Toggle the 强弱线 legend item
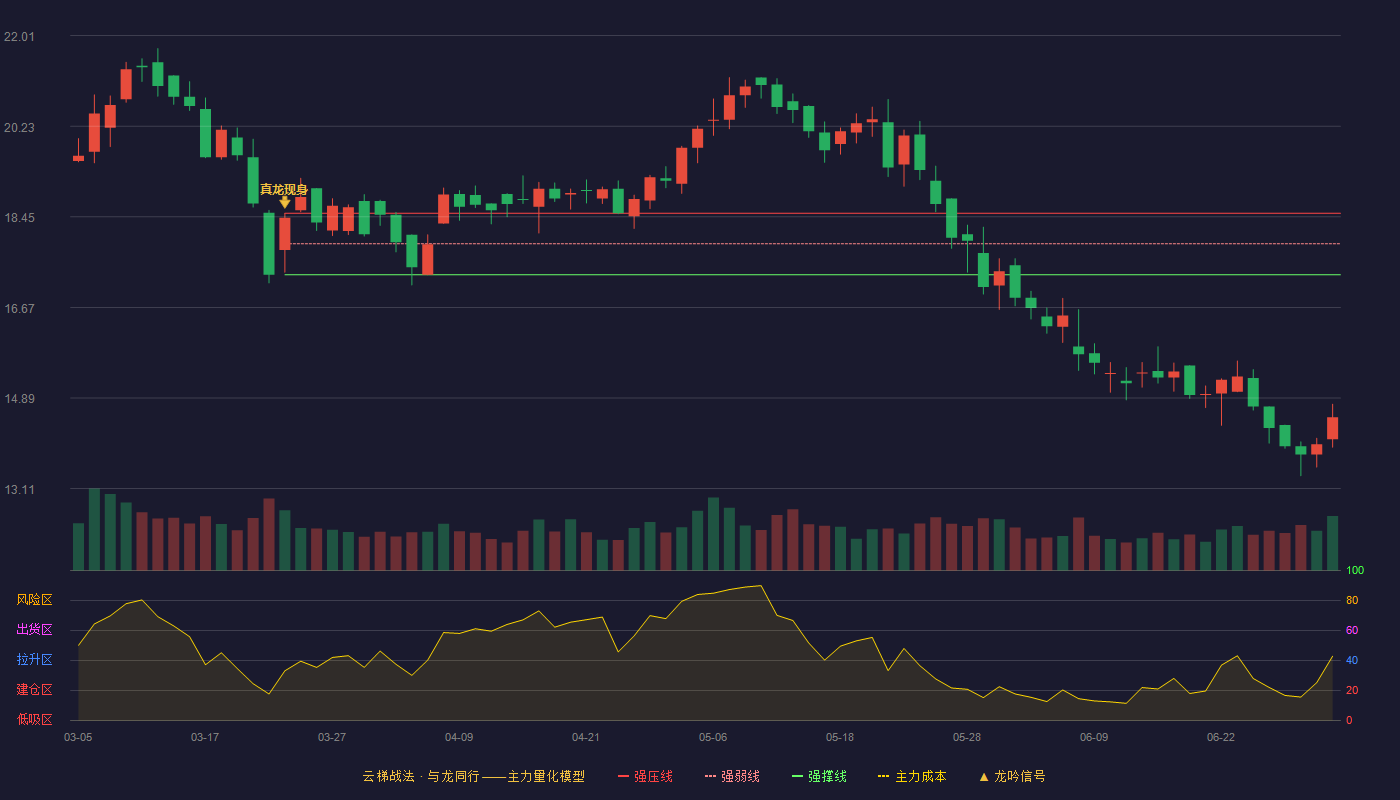The image size is (1400, 800). pyautogui.click(x=732, y=776)
